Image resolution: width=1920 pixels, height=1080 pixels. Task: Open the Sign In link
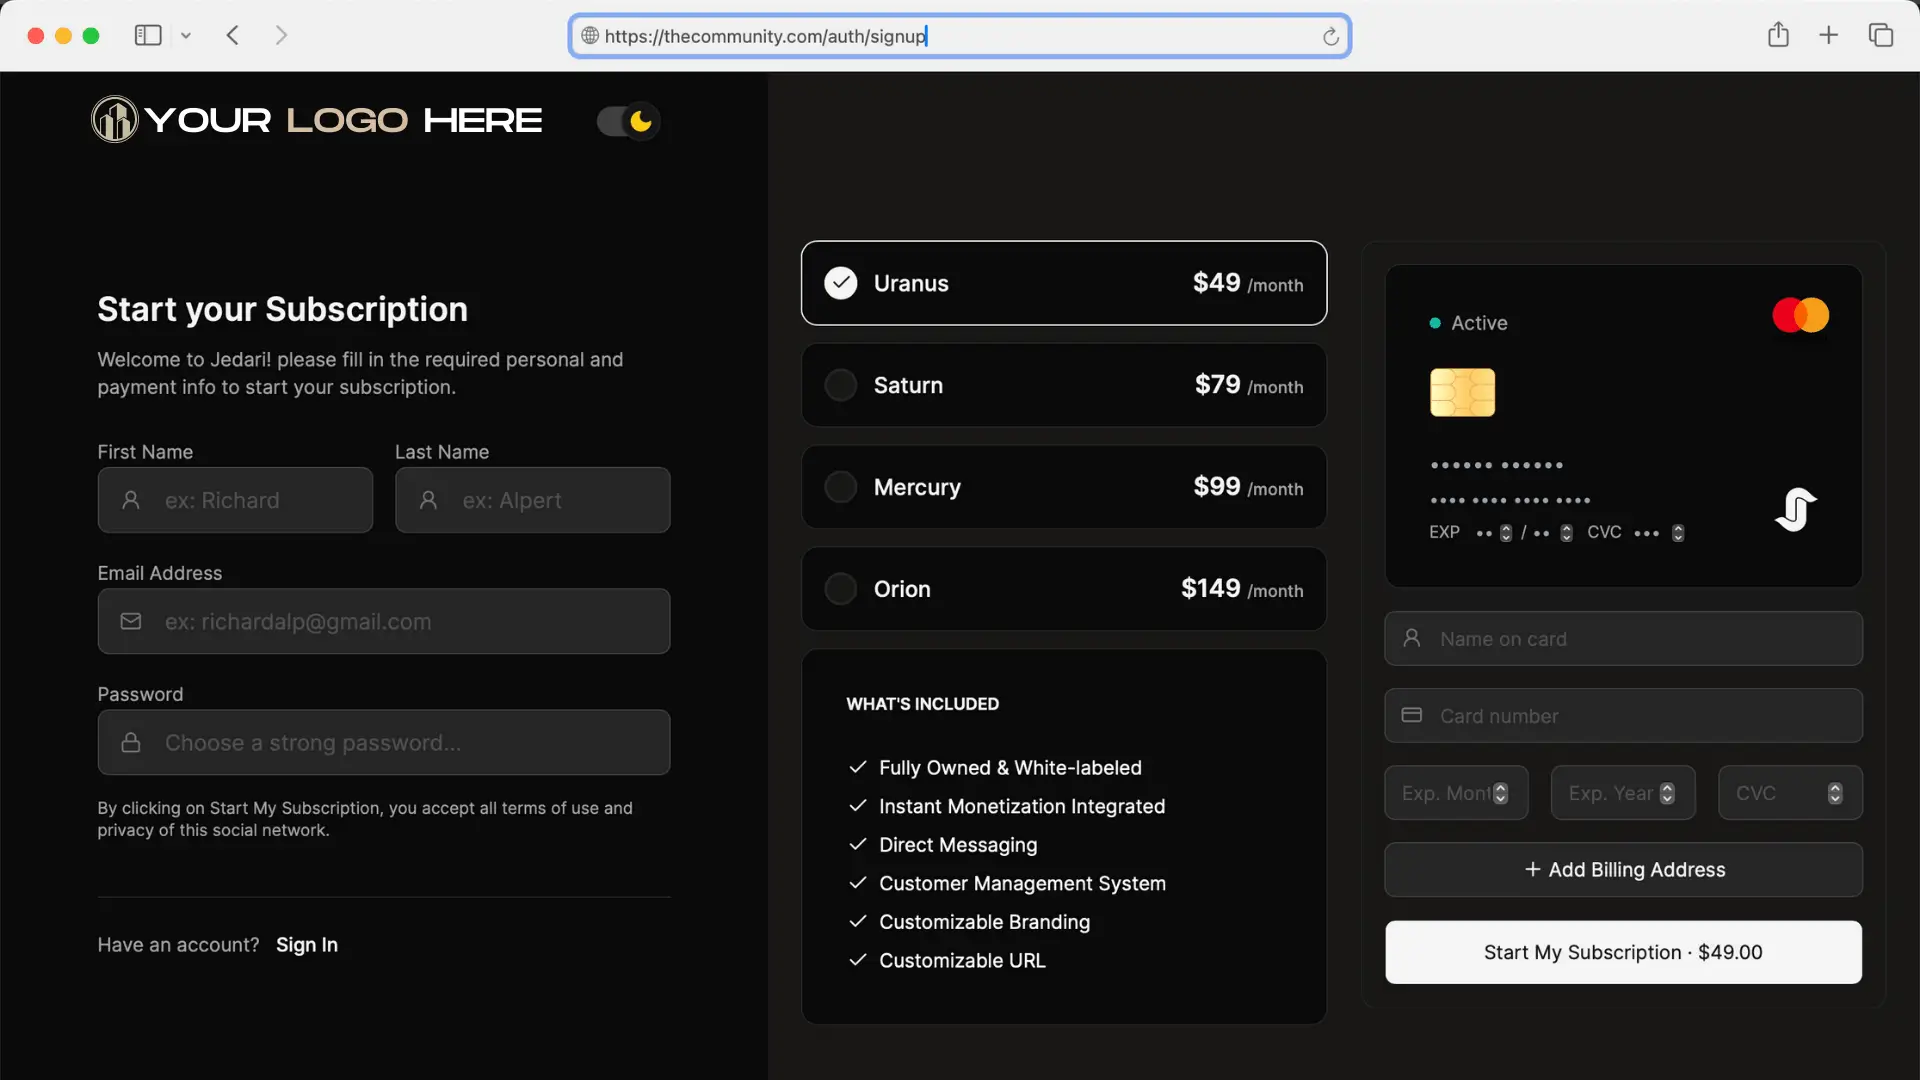tap(307, 945)
